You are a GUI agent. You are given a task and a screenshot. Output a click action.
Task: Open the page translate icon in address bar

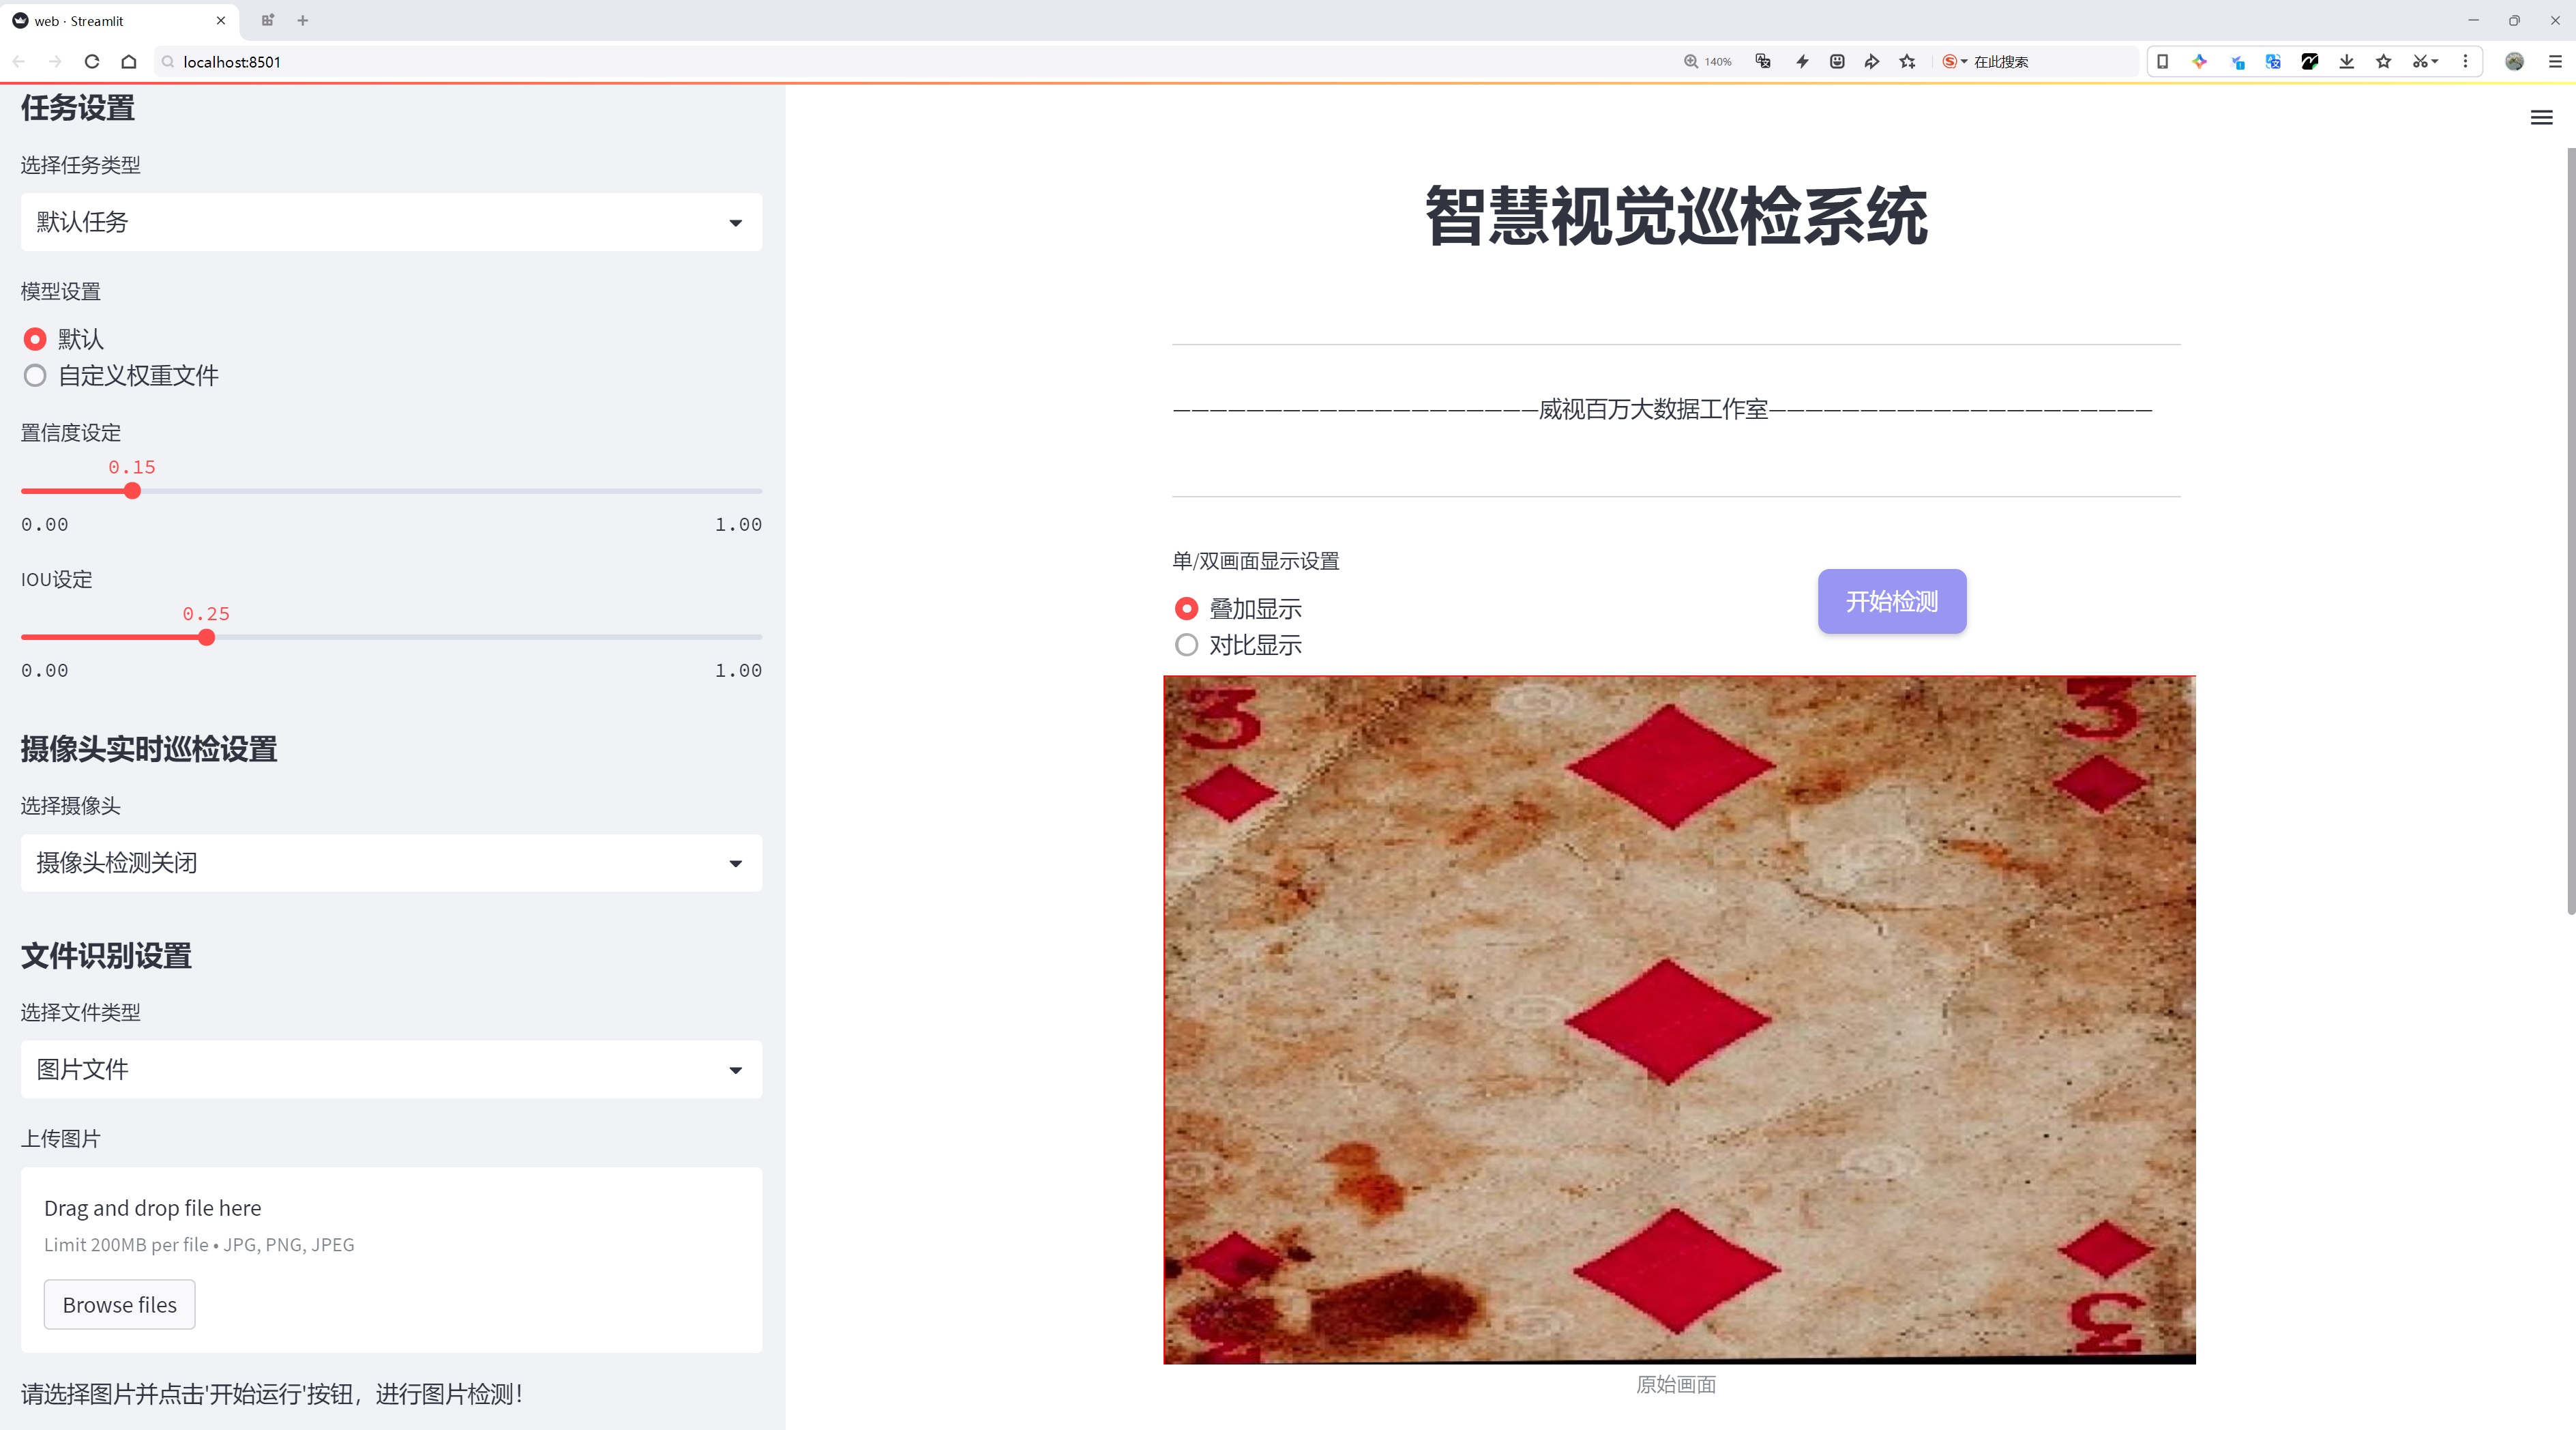click(1763, 62)
